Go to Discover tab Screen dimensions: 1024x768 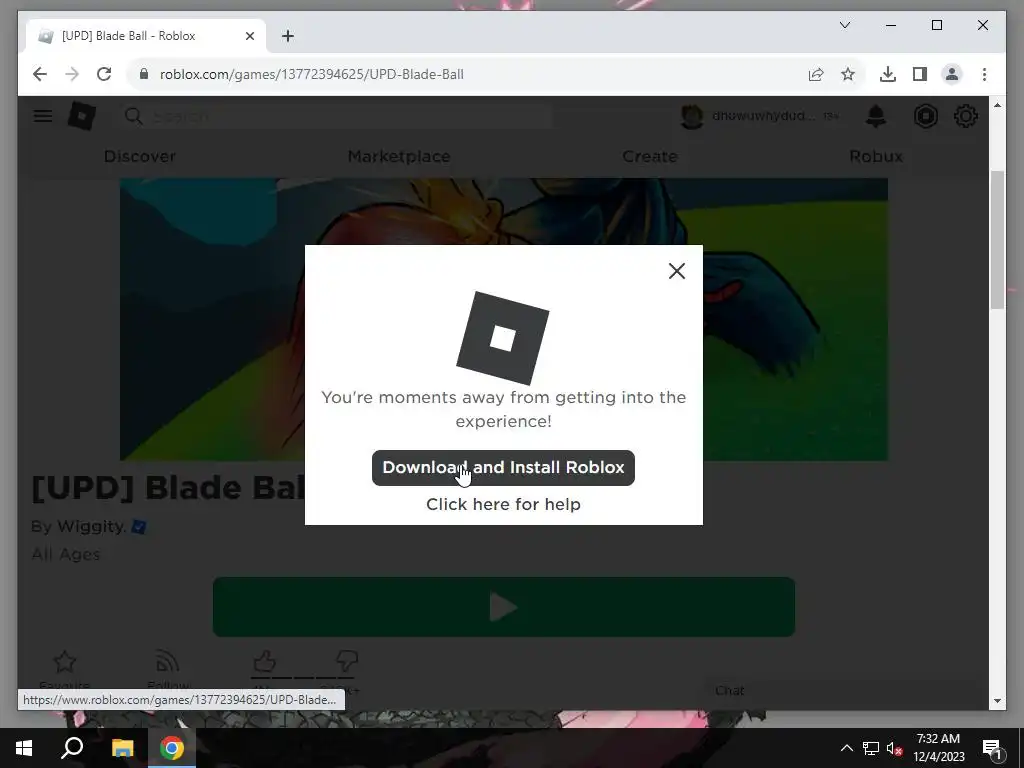pos(140,156)
